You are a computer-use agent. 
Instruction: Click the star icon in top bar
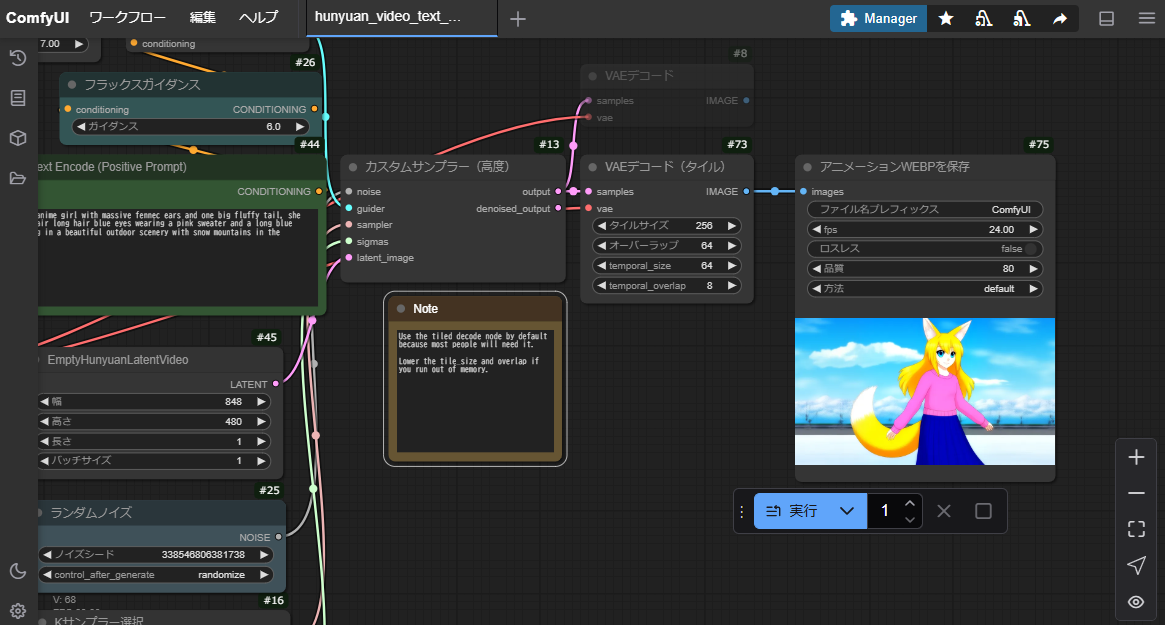[x=946, y=19]
